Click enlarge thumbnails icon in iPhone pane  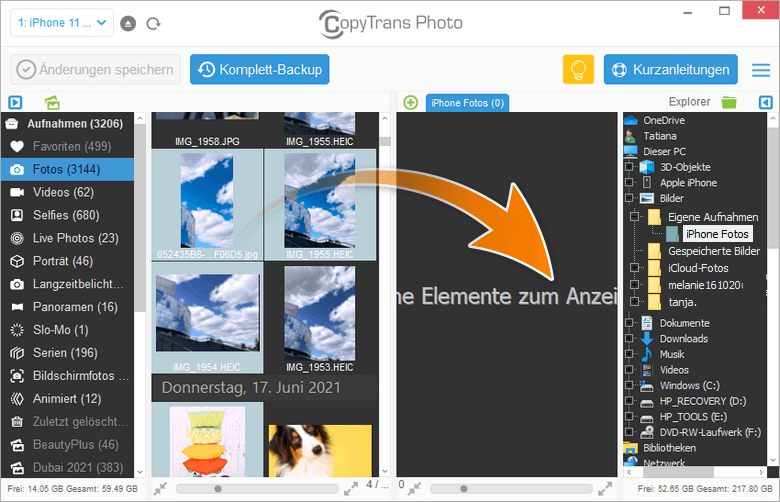[351, 489]
